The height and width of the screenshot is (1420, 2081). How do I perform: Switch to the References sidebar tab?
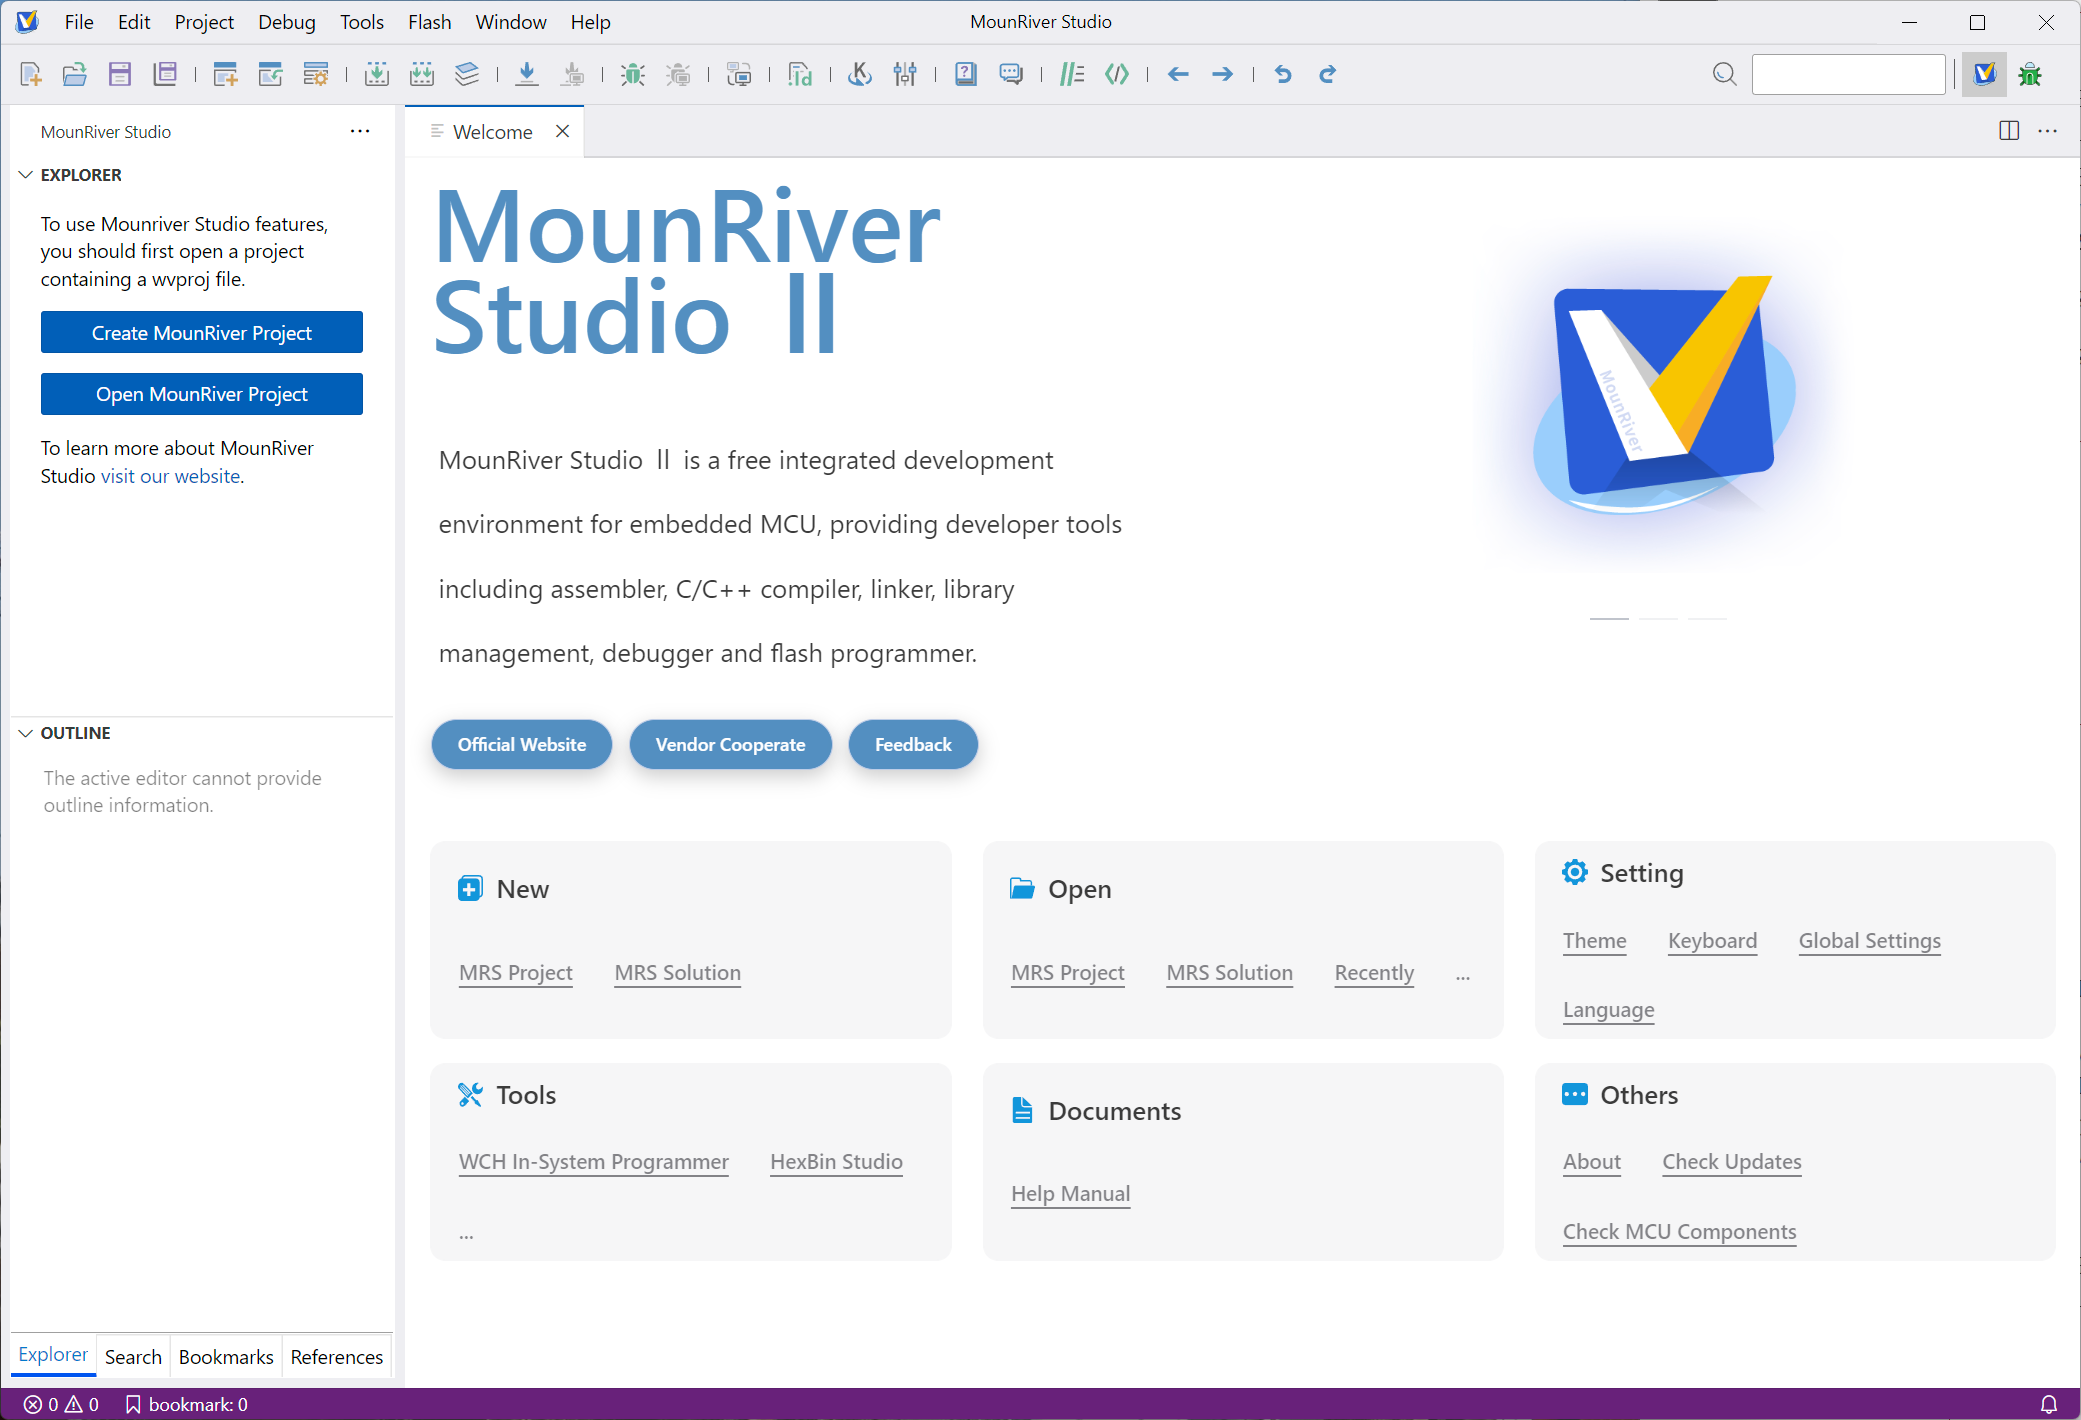point(337,1357)
